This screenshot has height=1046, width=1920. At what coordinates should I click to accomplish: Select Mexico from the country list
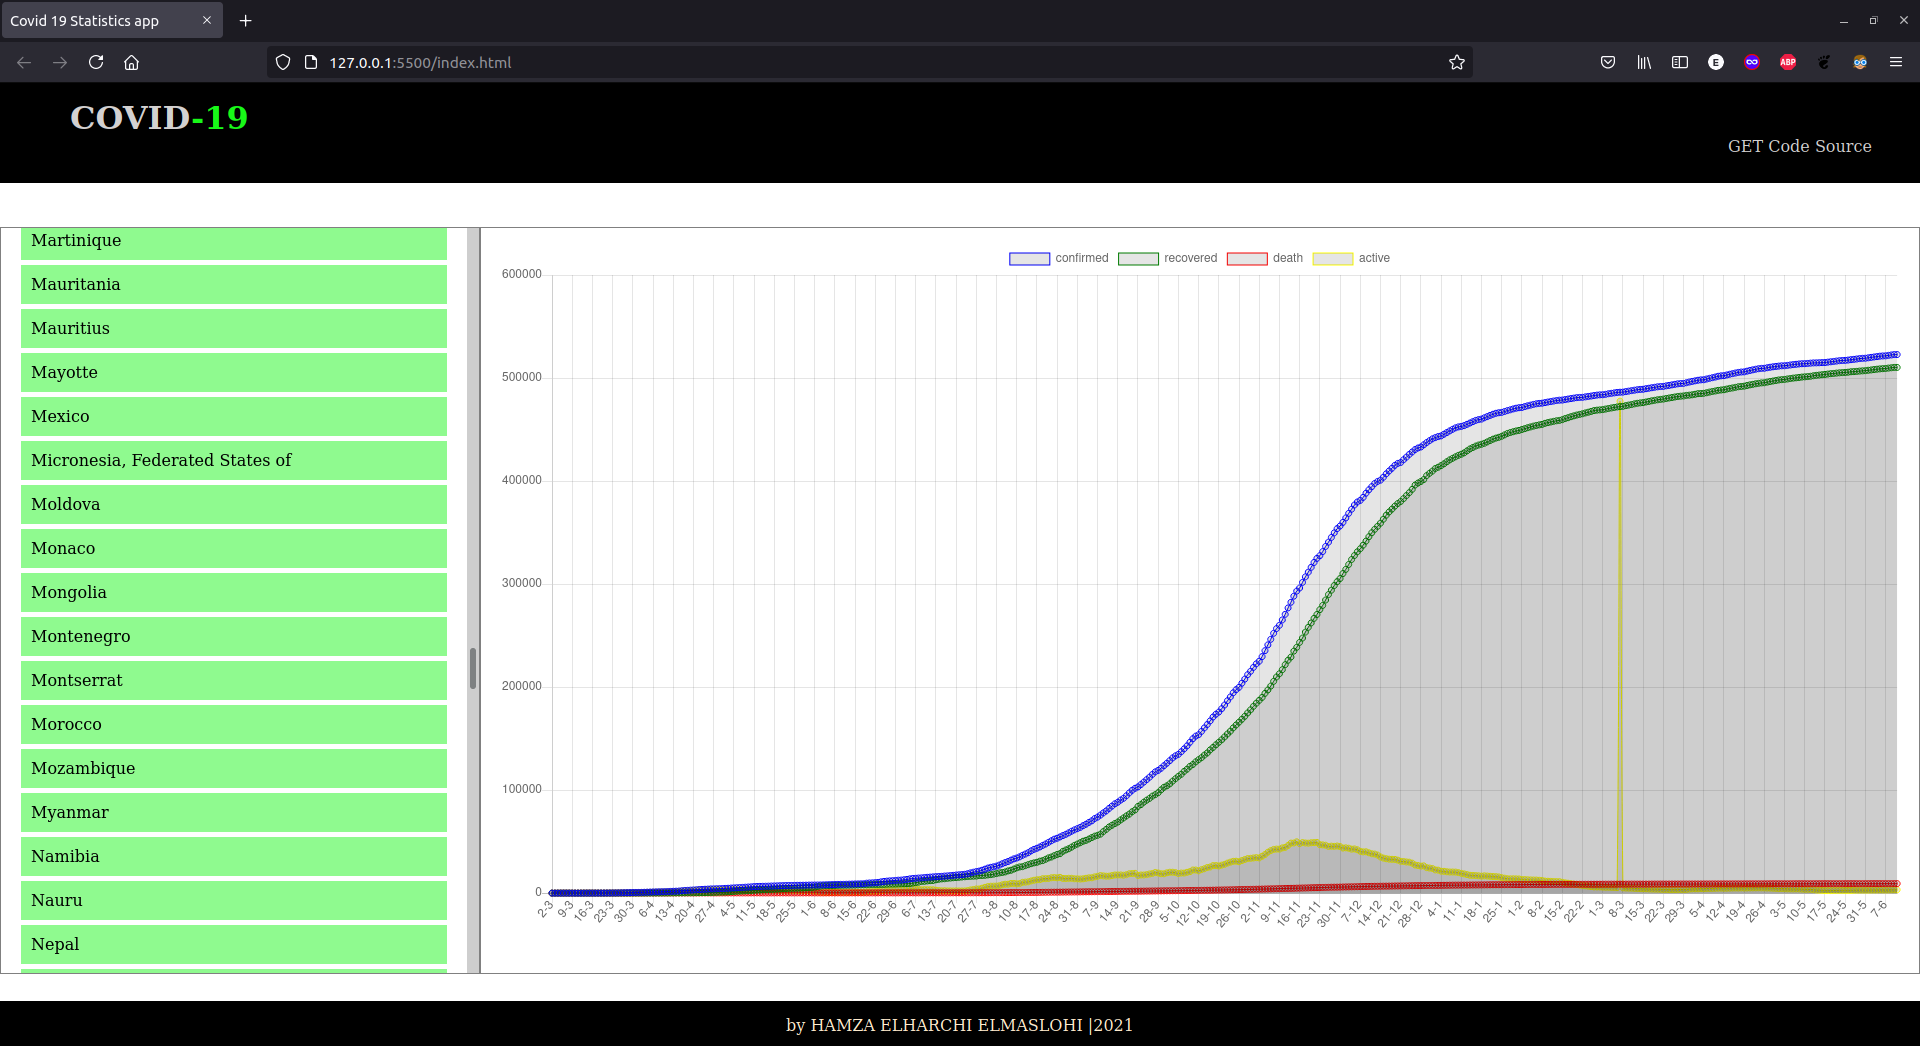click(x=234, y=416)
